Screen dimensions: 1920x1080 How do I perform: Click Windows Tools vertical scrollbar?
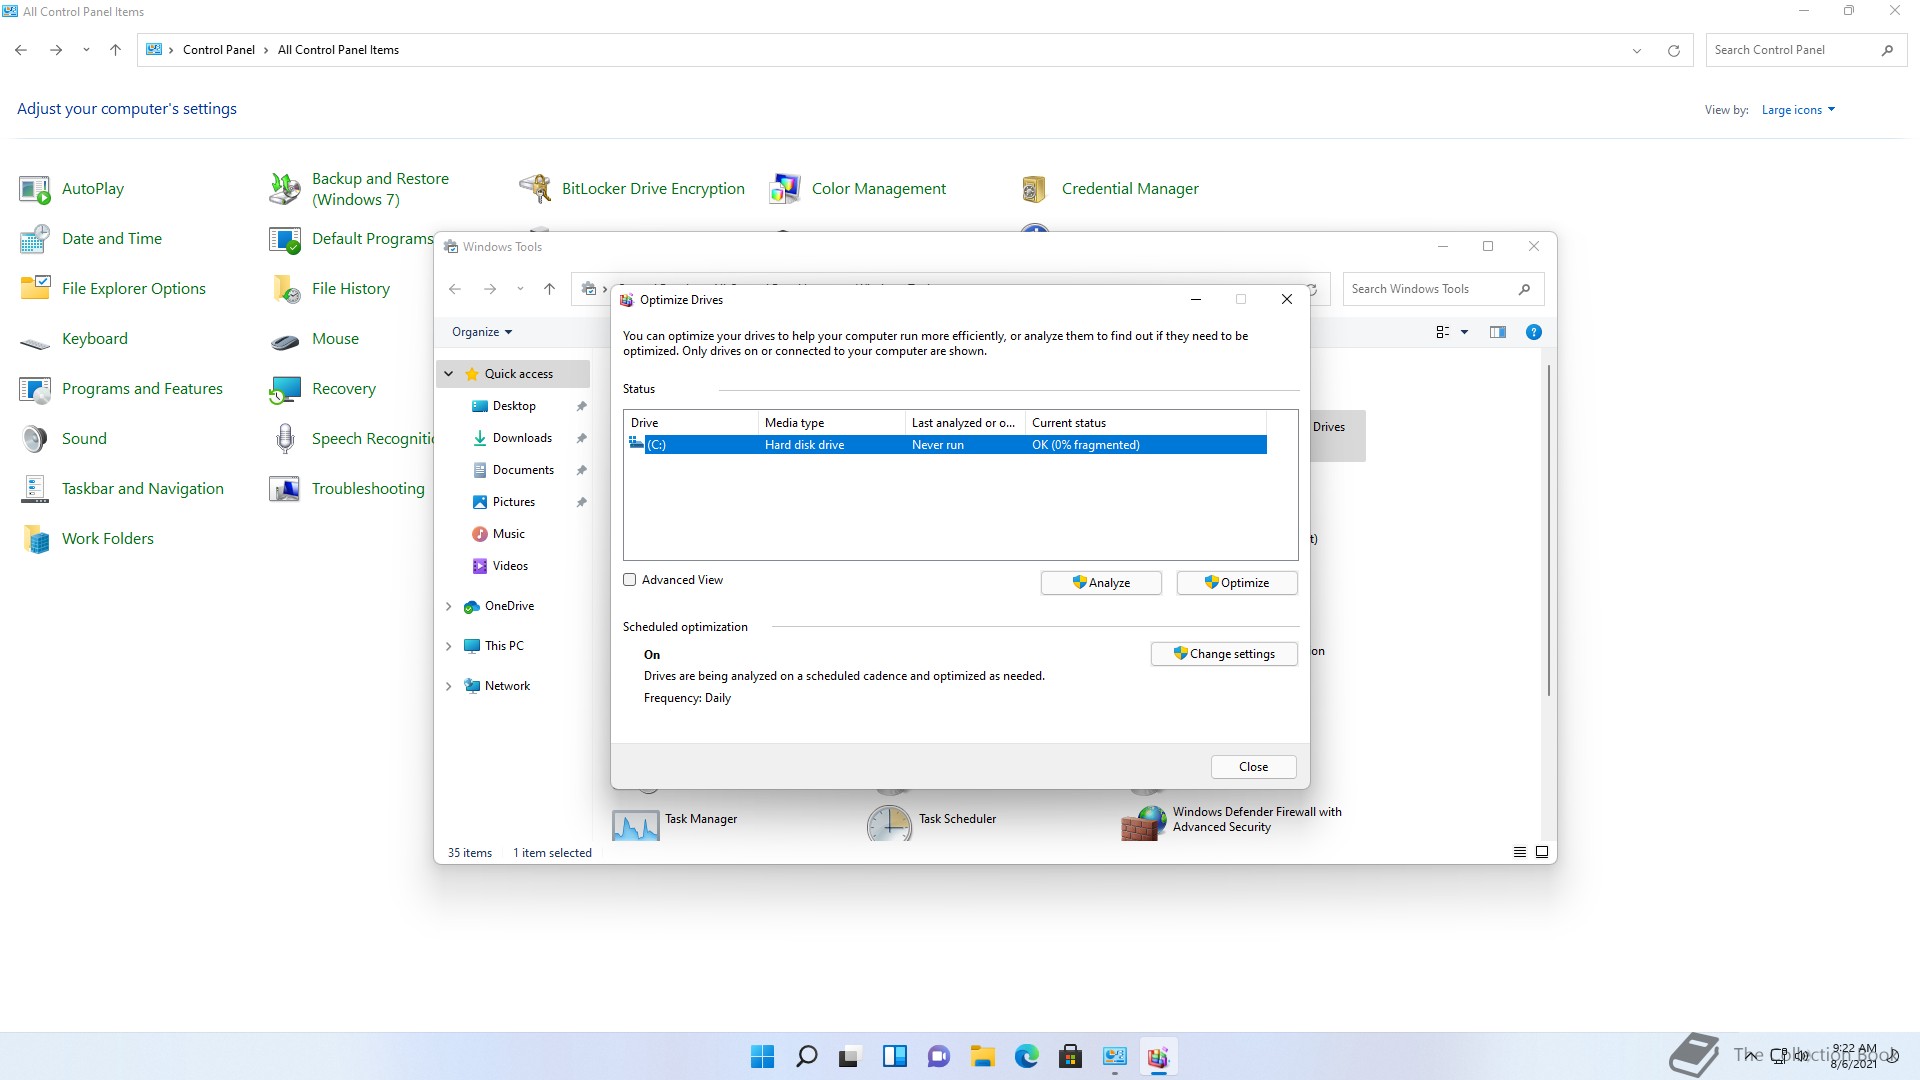pos(1548,530)
